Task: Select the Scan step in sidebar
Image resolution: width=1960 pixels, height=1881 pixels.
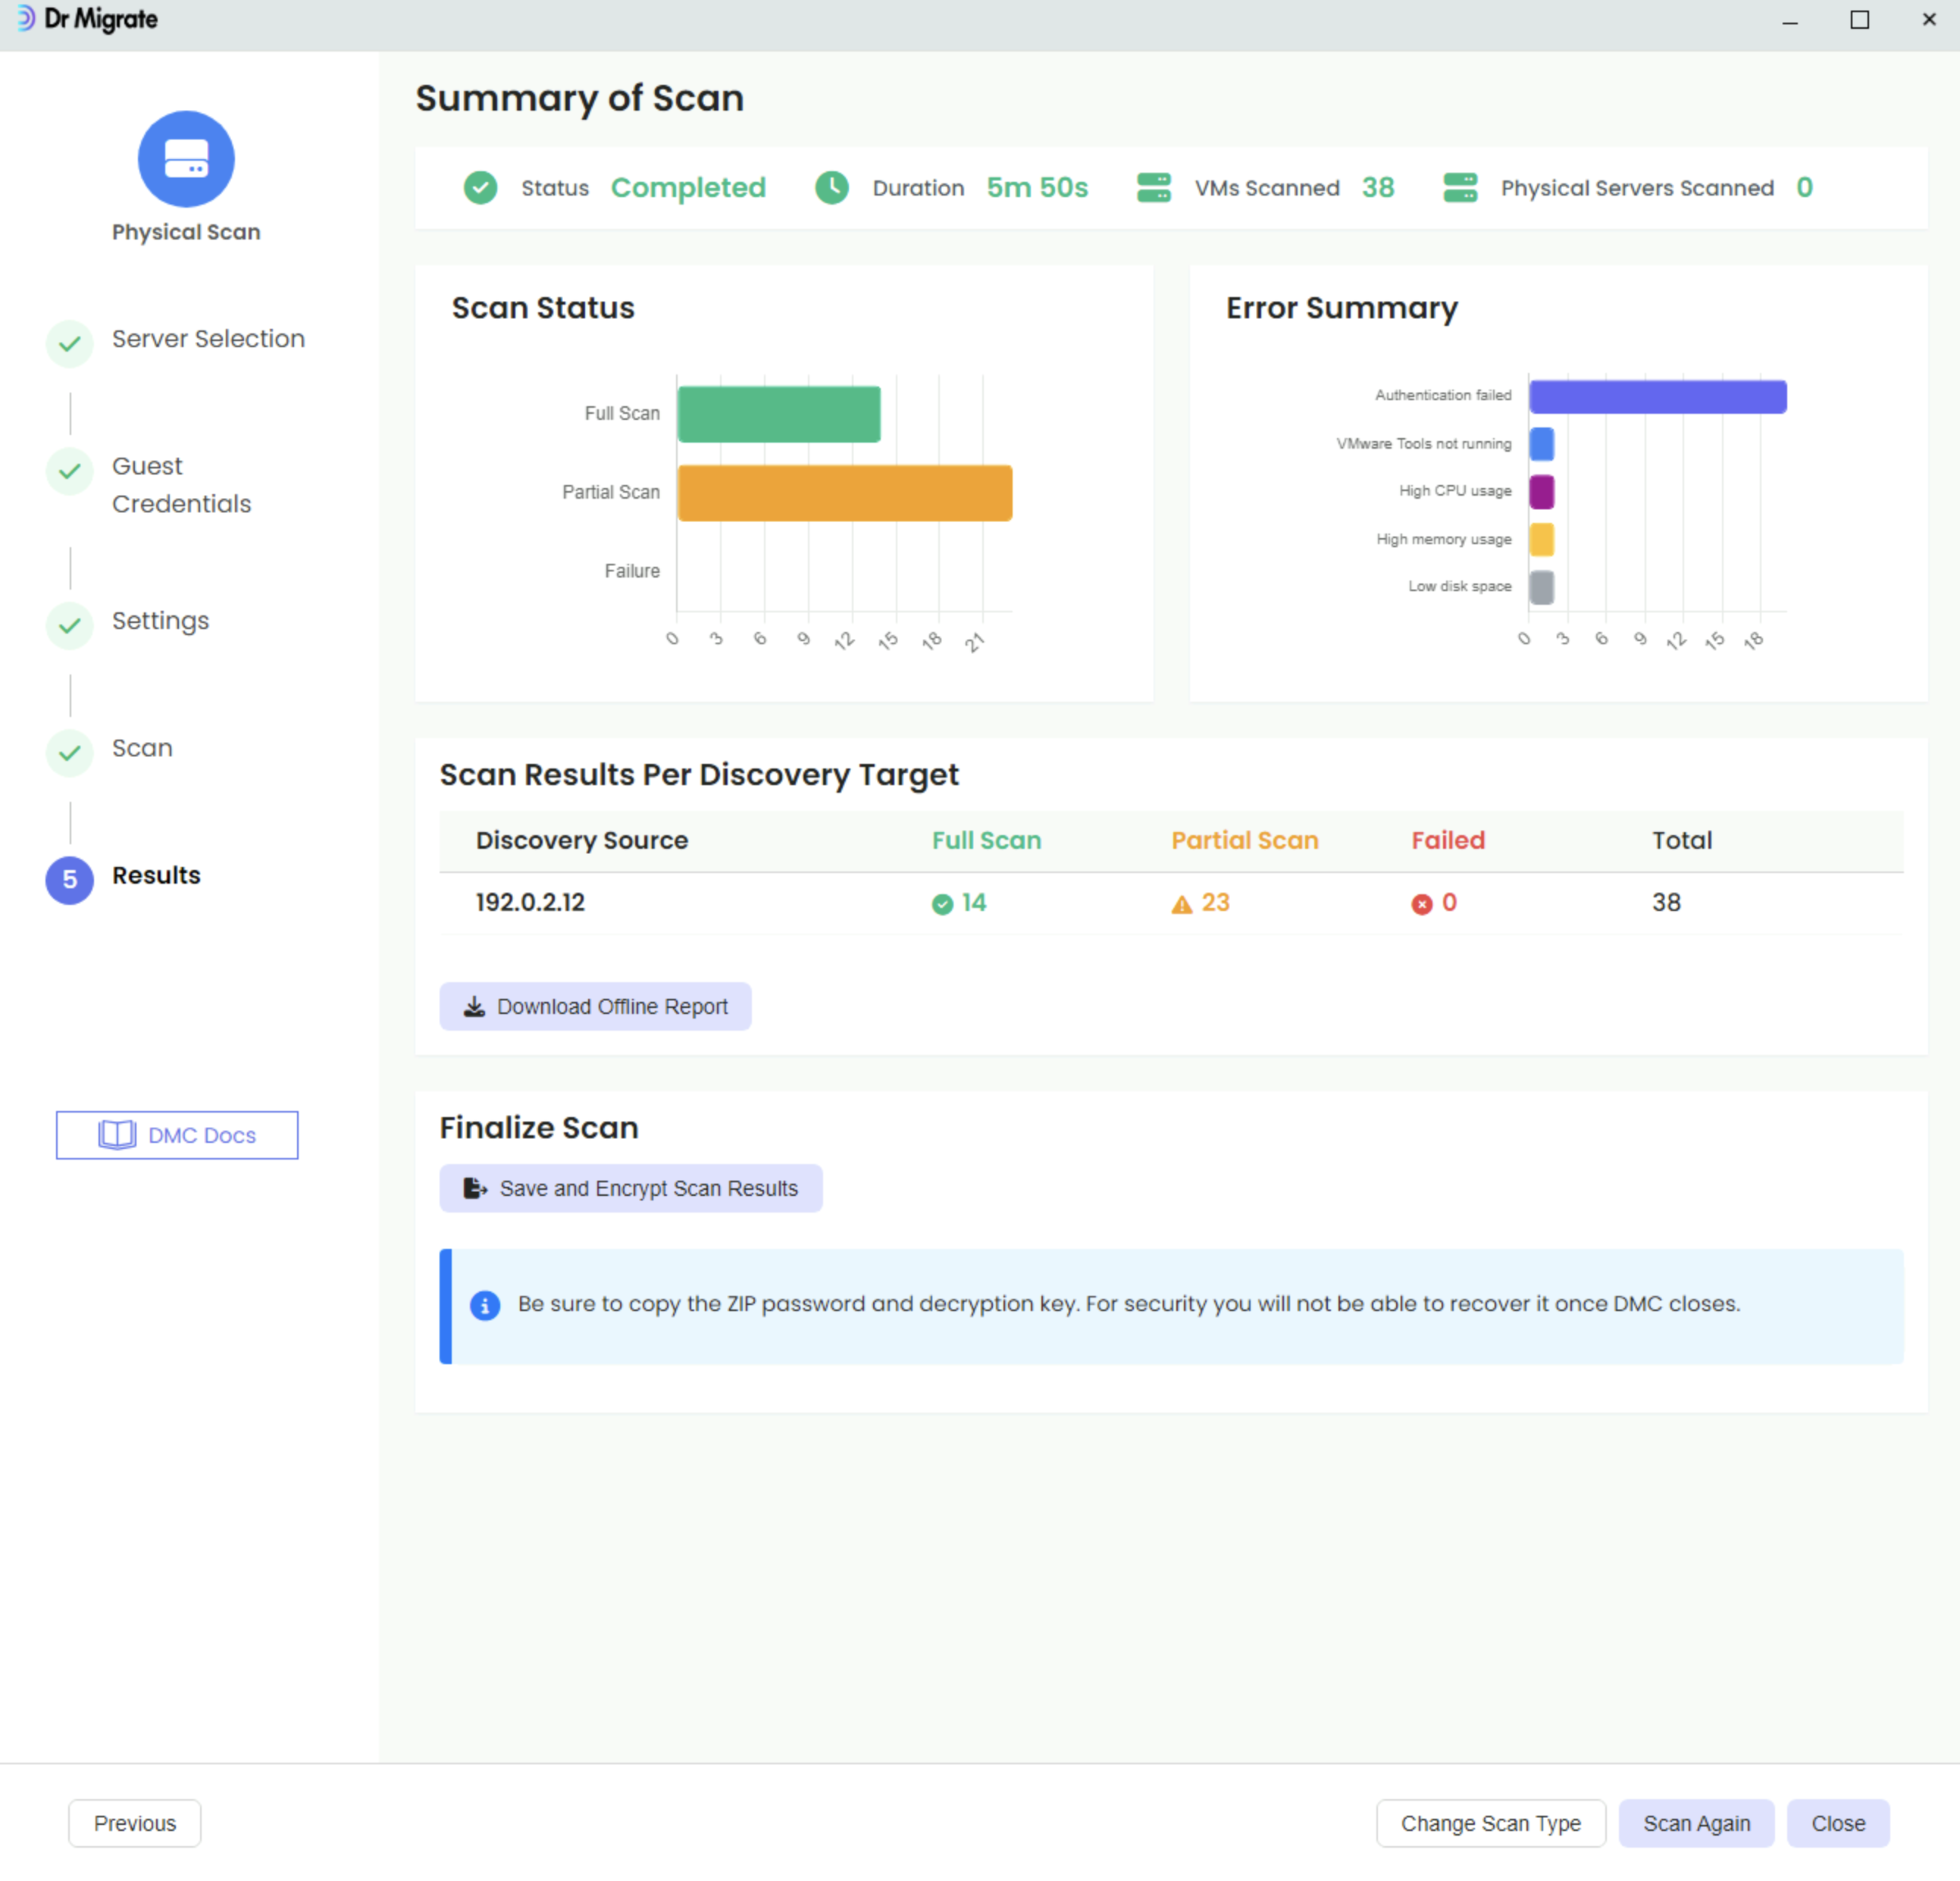Action: [x=142, y=748]
